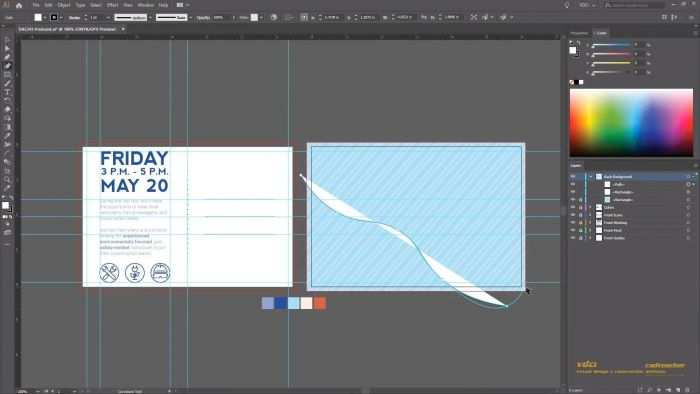Click the recolor artwork wheel icon
Image resolution: width=700 pixels, height=394 pixels.
(274, 17)
